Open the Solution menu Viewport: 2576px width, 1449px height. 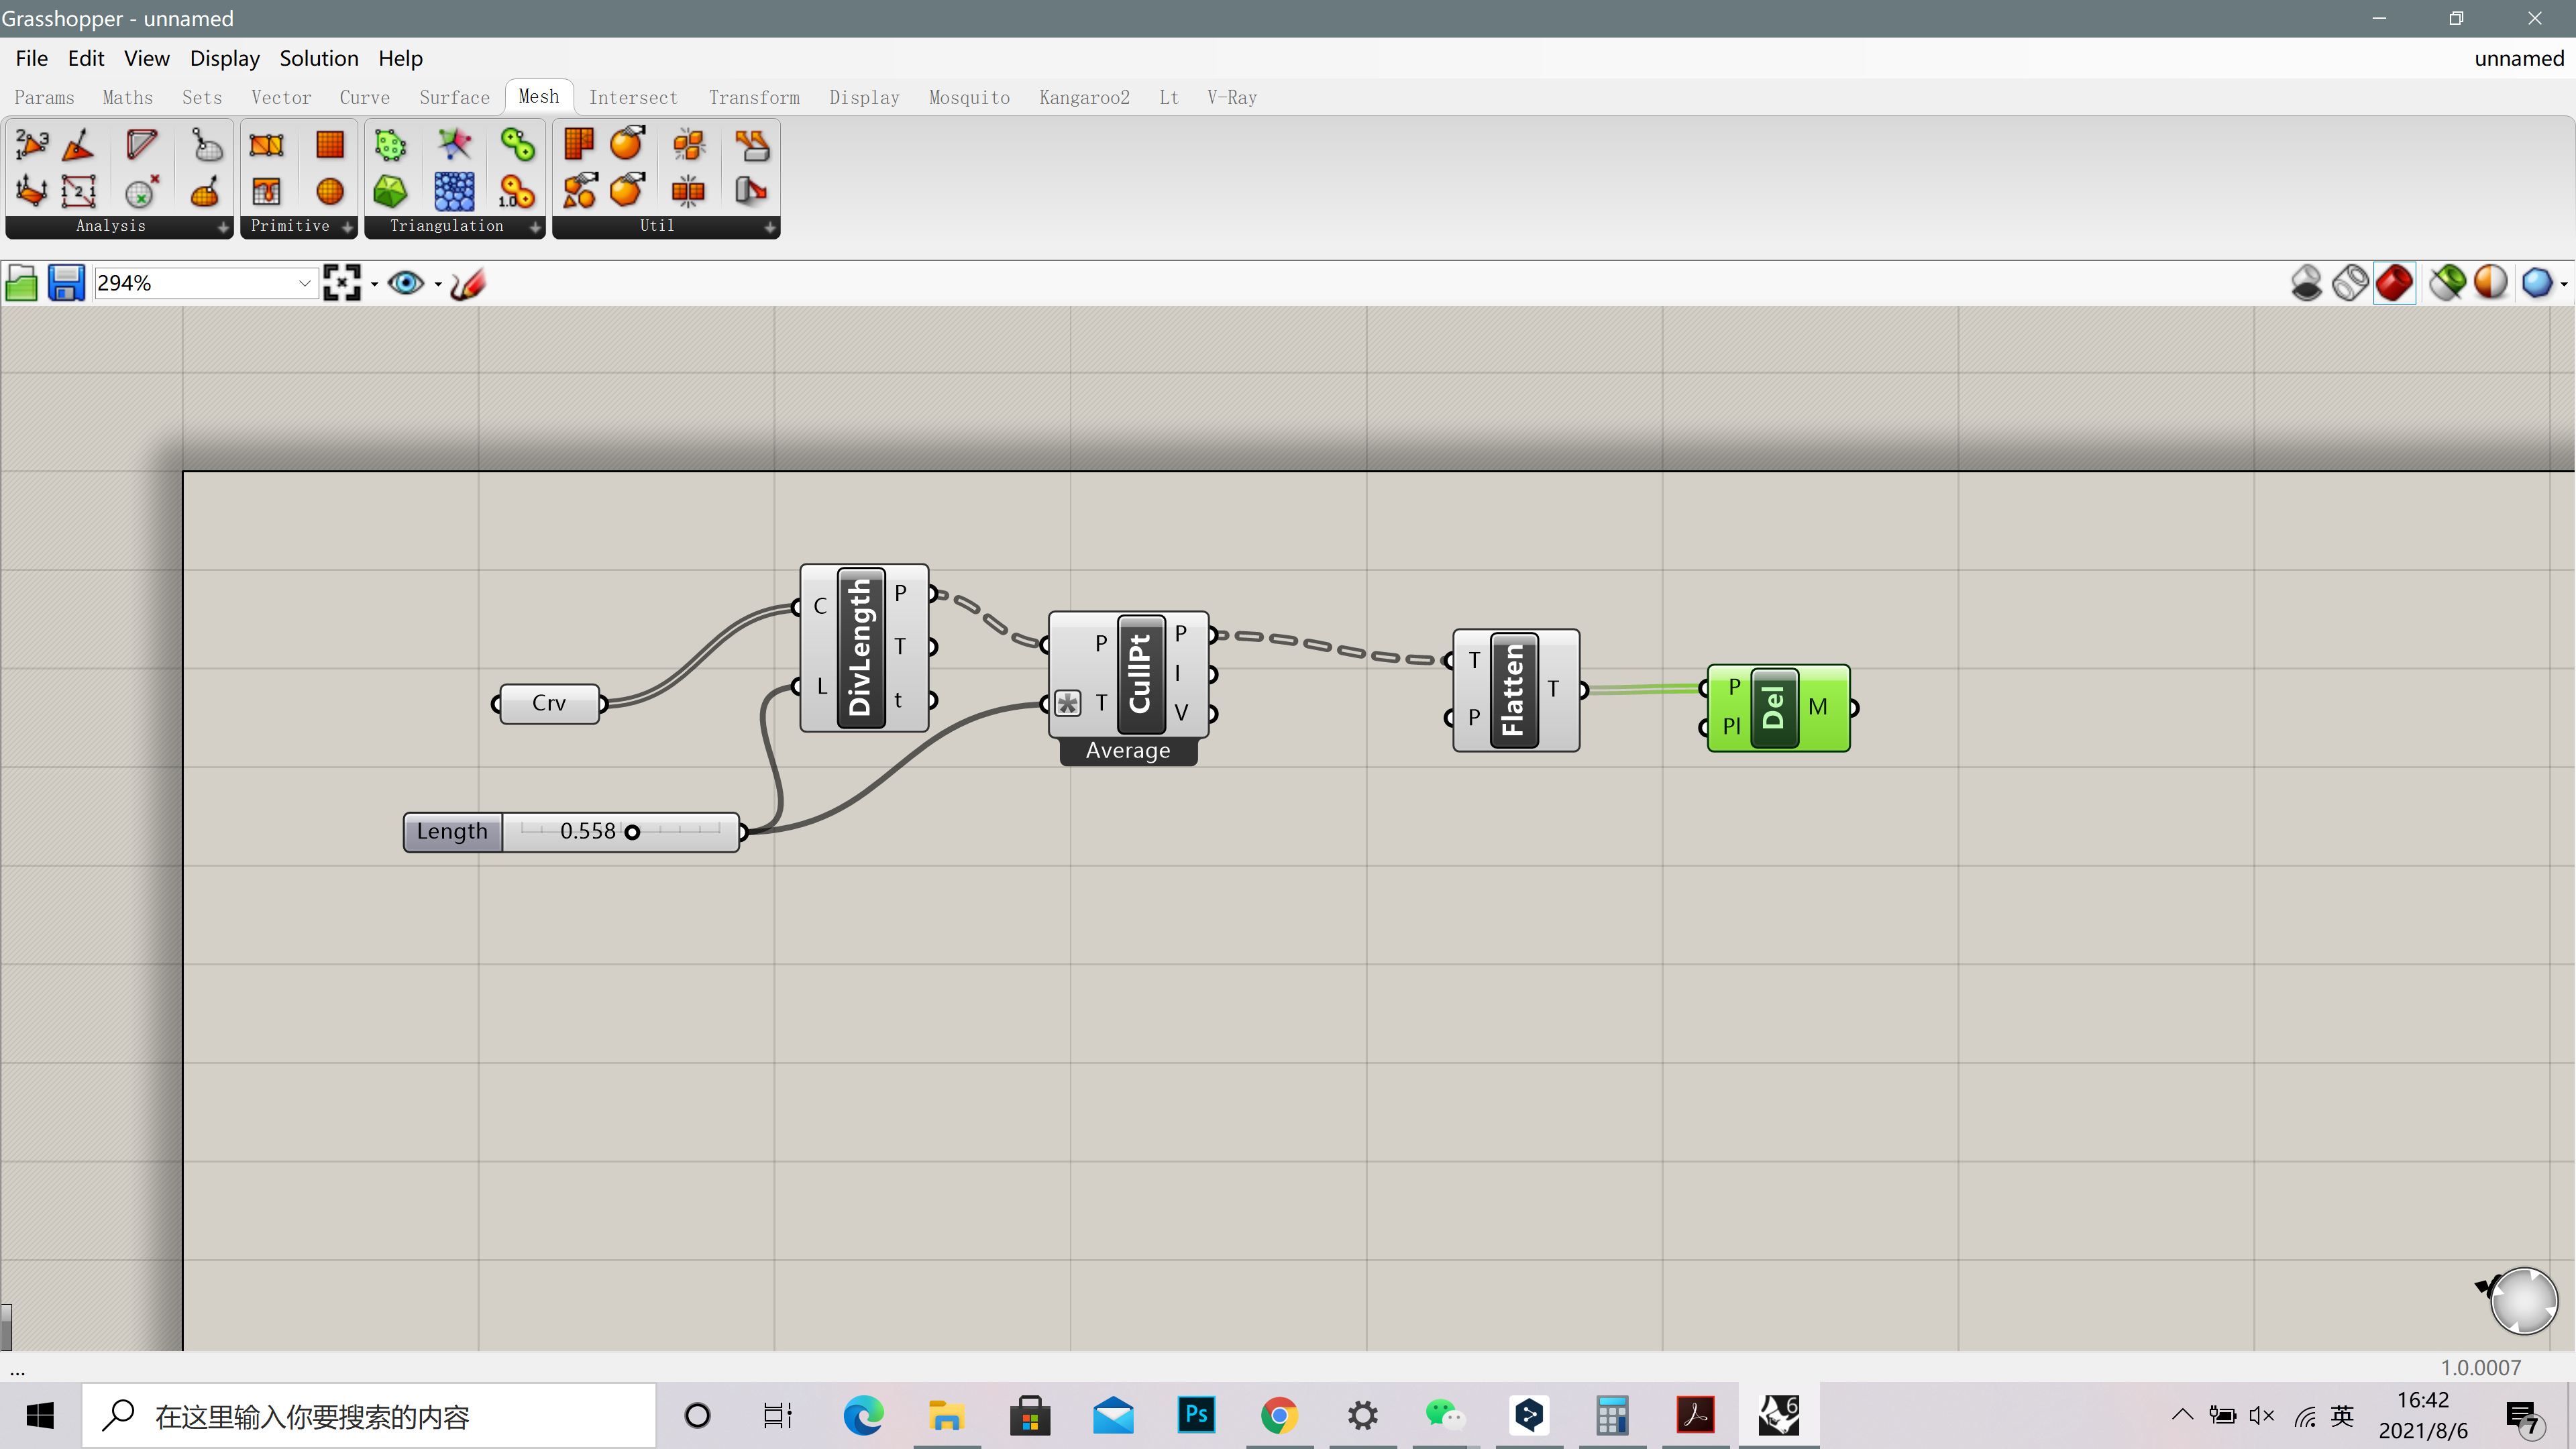pos(319,58)
